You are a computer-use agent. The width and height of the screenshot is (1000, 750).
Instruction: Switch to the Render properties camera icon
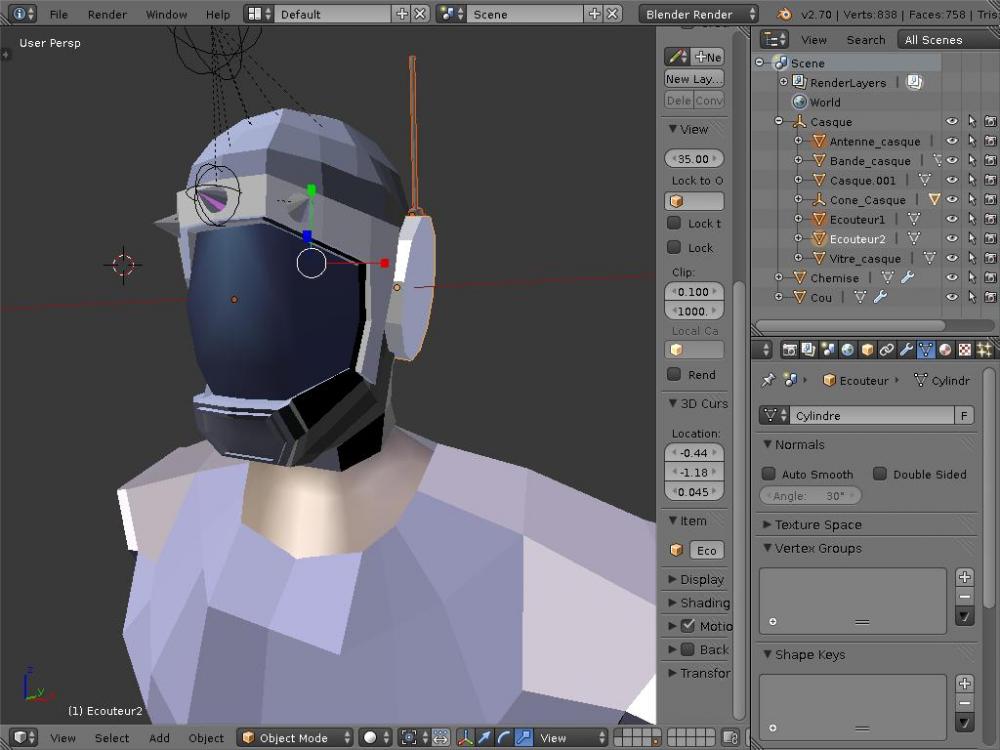pos(790,350)
